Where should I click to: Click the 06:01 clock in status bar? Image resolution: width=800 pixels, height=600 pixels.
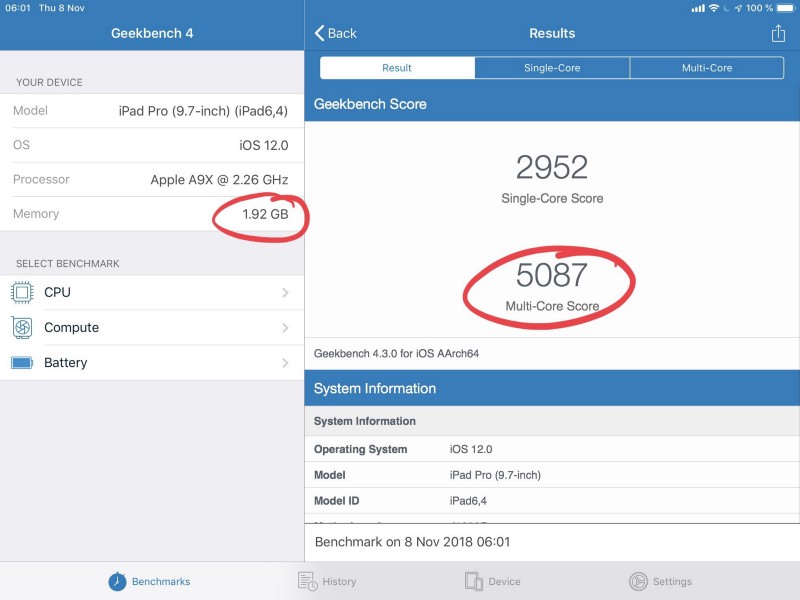18,8
